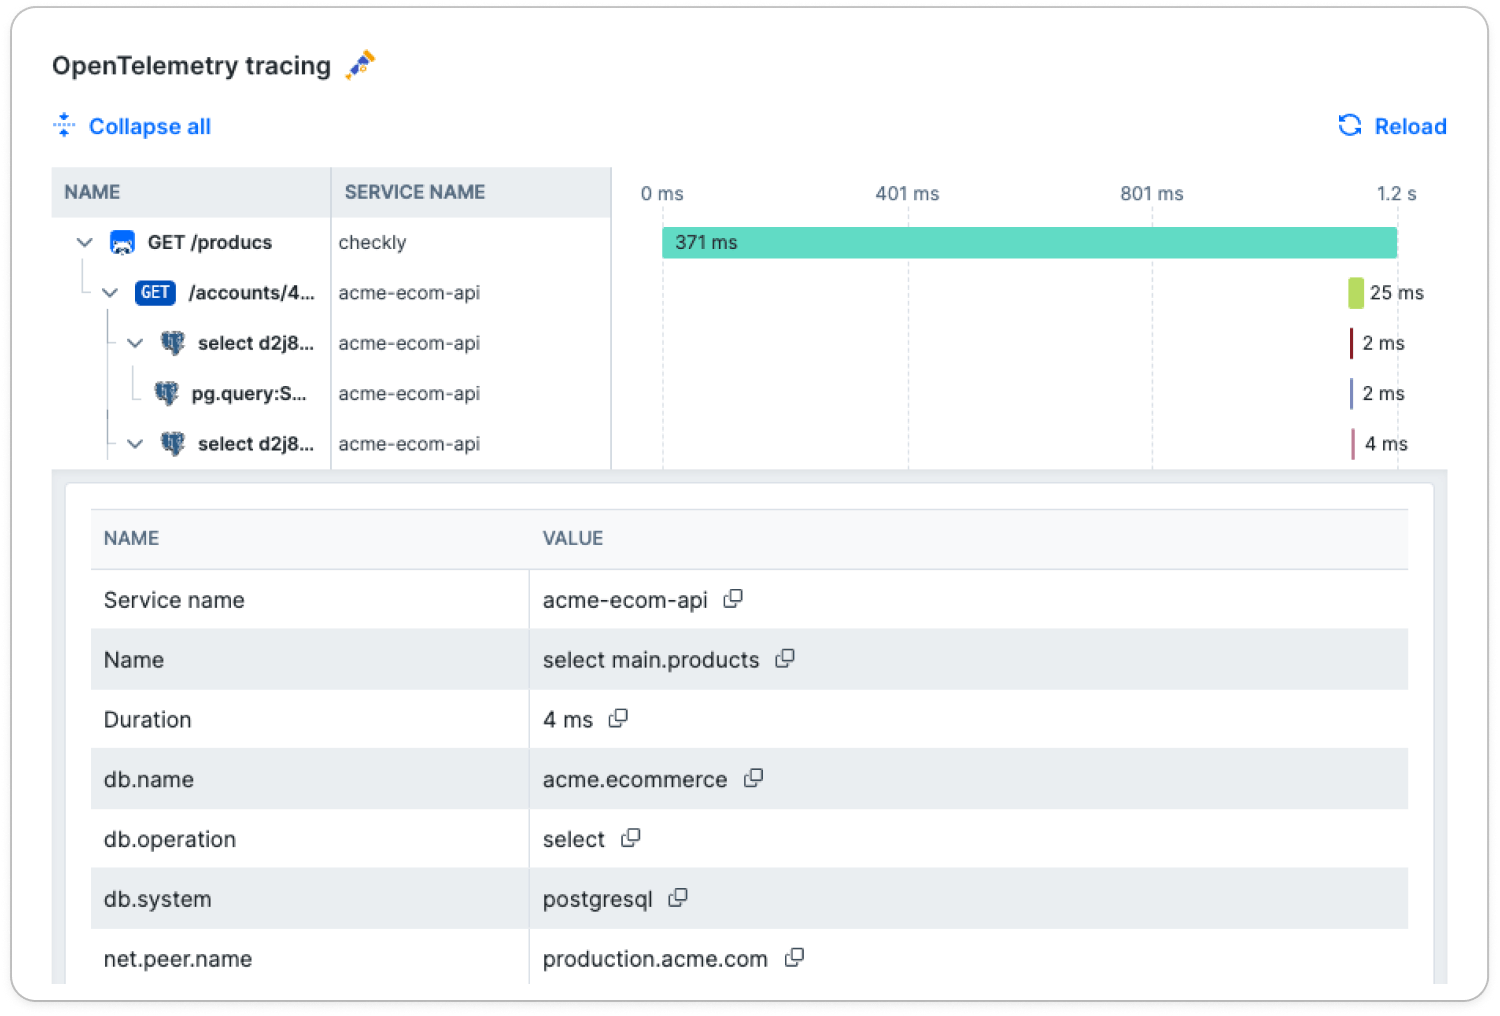1500x1016 pixels.
Task: Click the 801 ms timeline label
Action: pos(1152,193)
